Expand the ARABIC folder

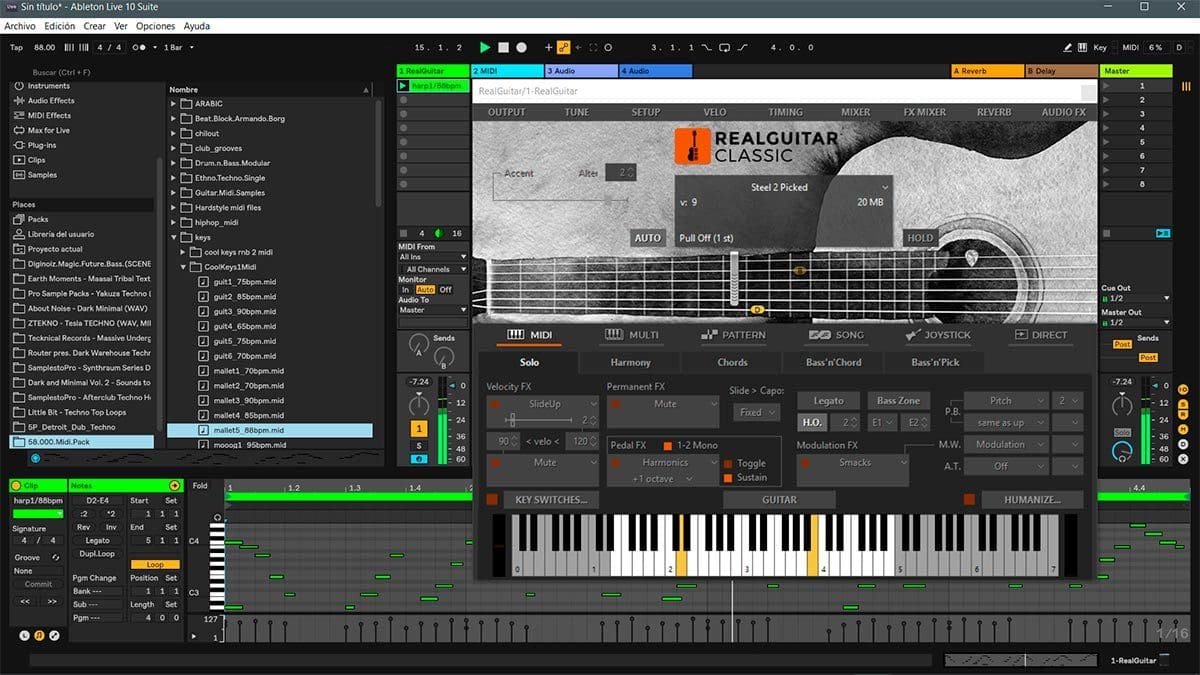173,104
